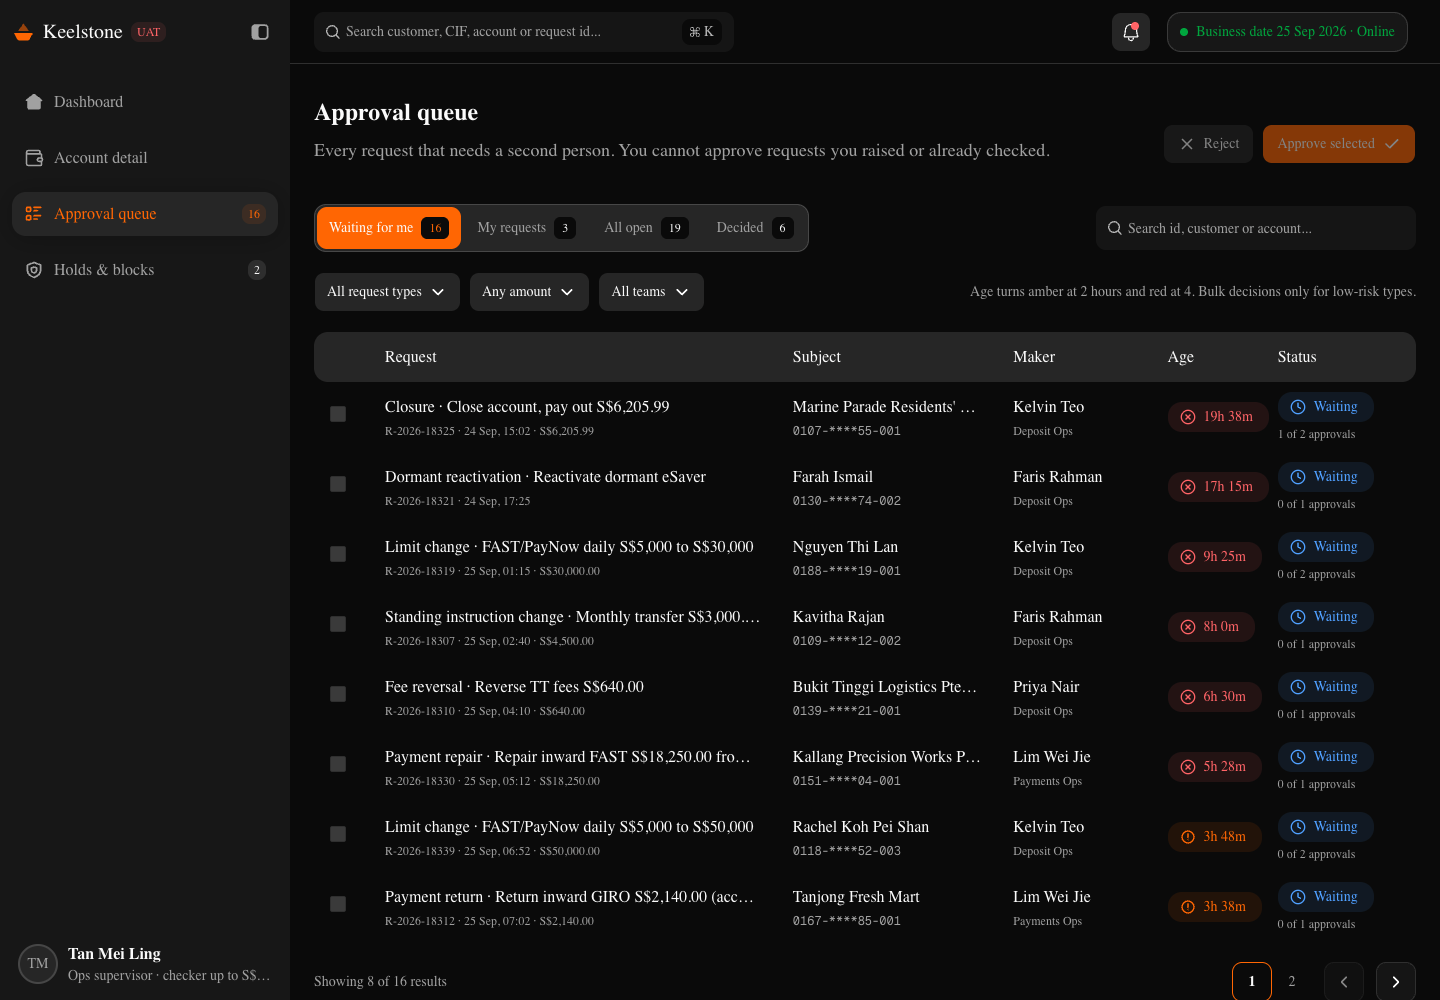1440x1000 pixels.
Task: Open the All teams filter dropdown
Action: coord(651,292)
